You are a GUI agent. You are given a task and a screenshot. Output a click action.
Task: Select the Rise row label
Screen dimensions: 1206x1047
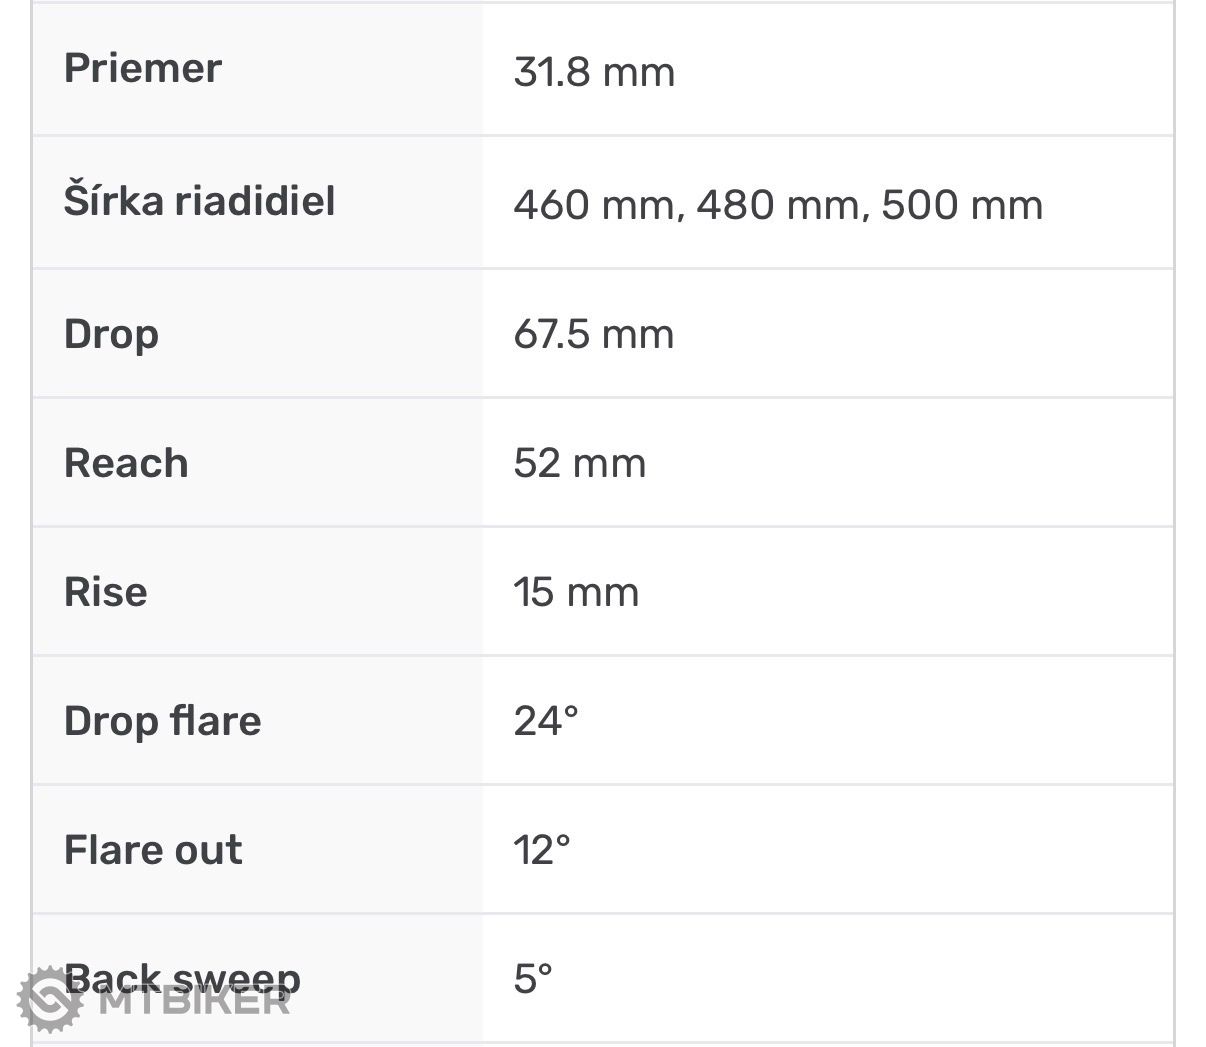pos(106,592)
